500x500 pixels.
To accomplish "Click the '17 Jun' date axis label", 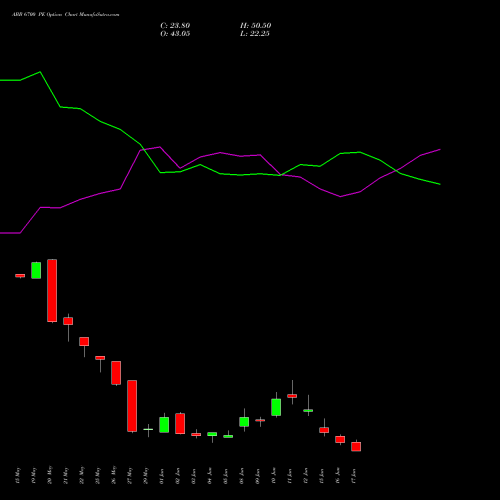I will pos(354,475).
